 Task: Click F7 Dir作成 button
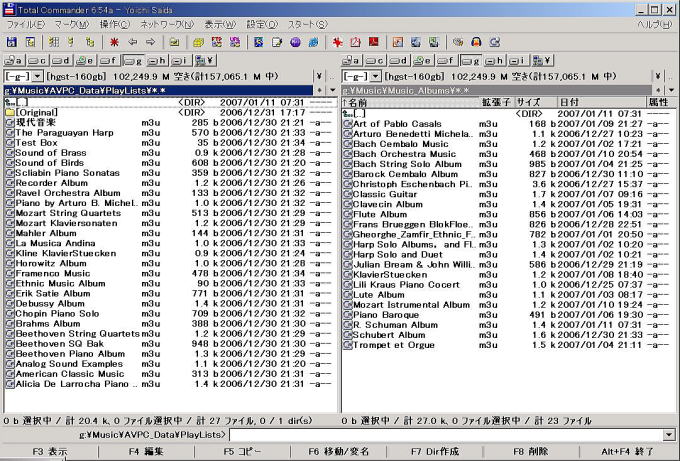[x=435, y=452]
